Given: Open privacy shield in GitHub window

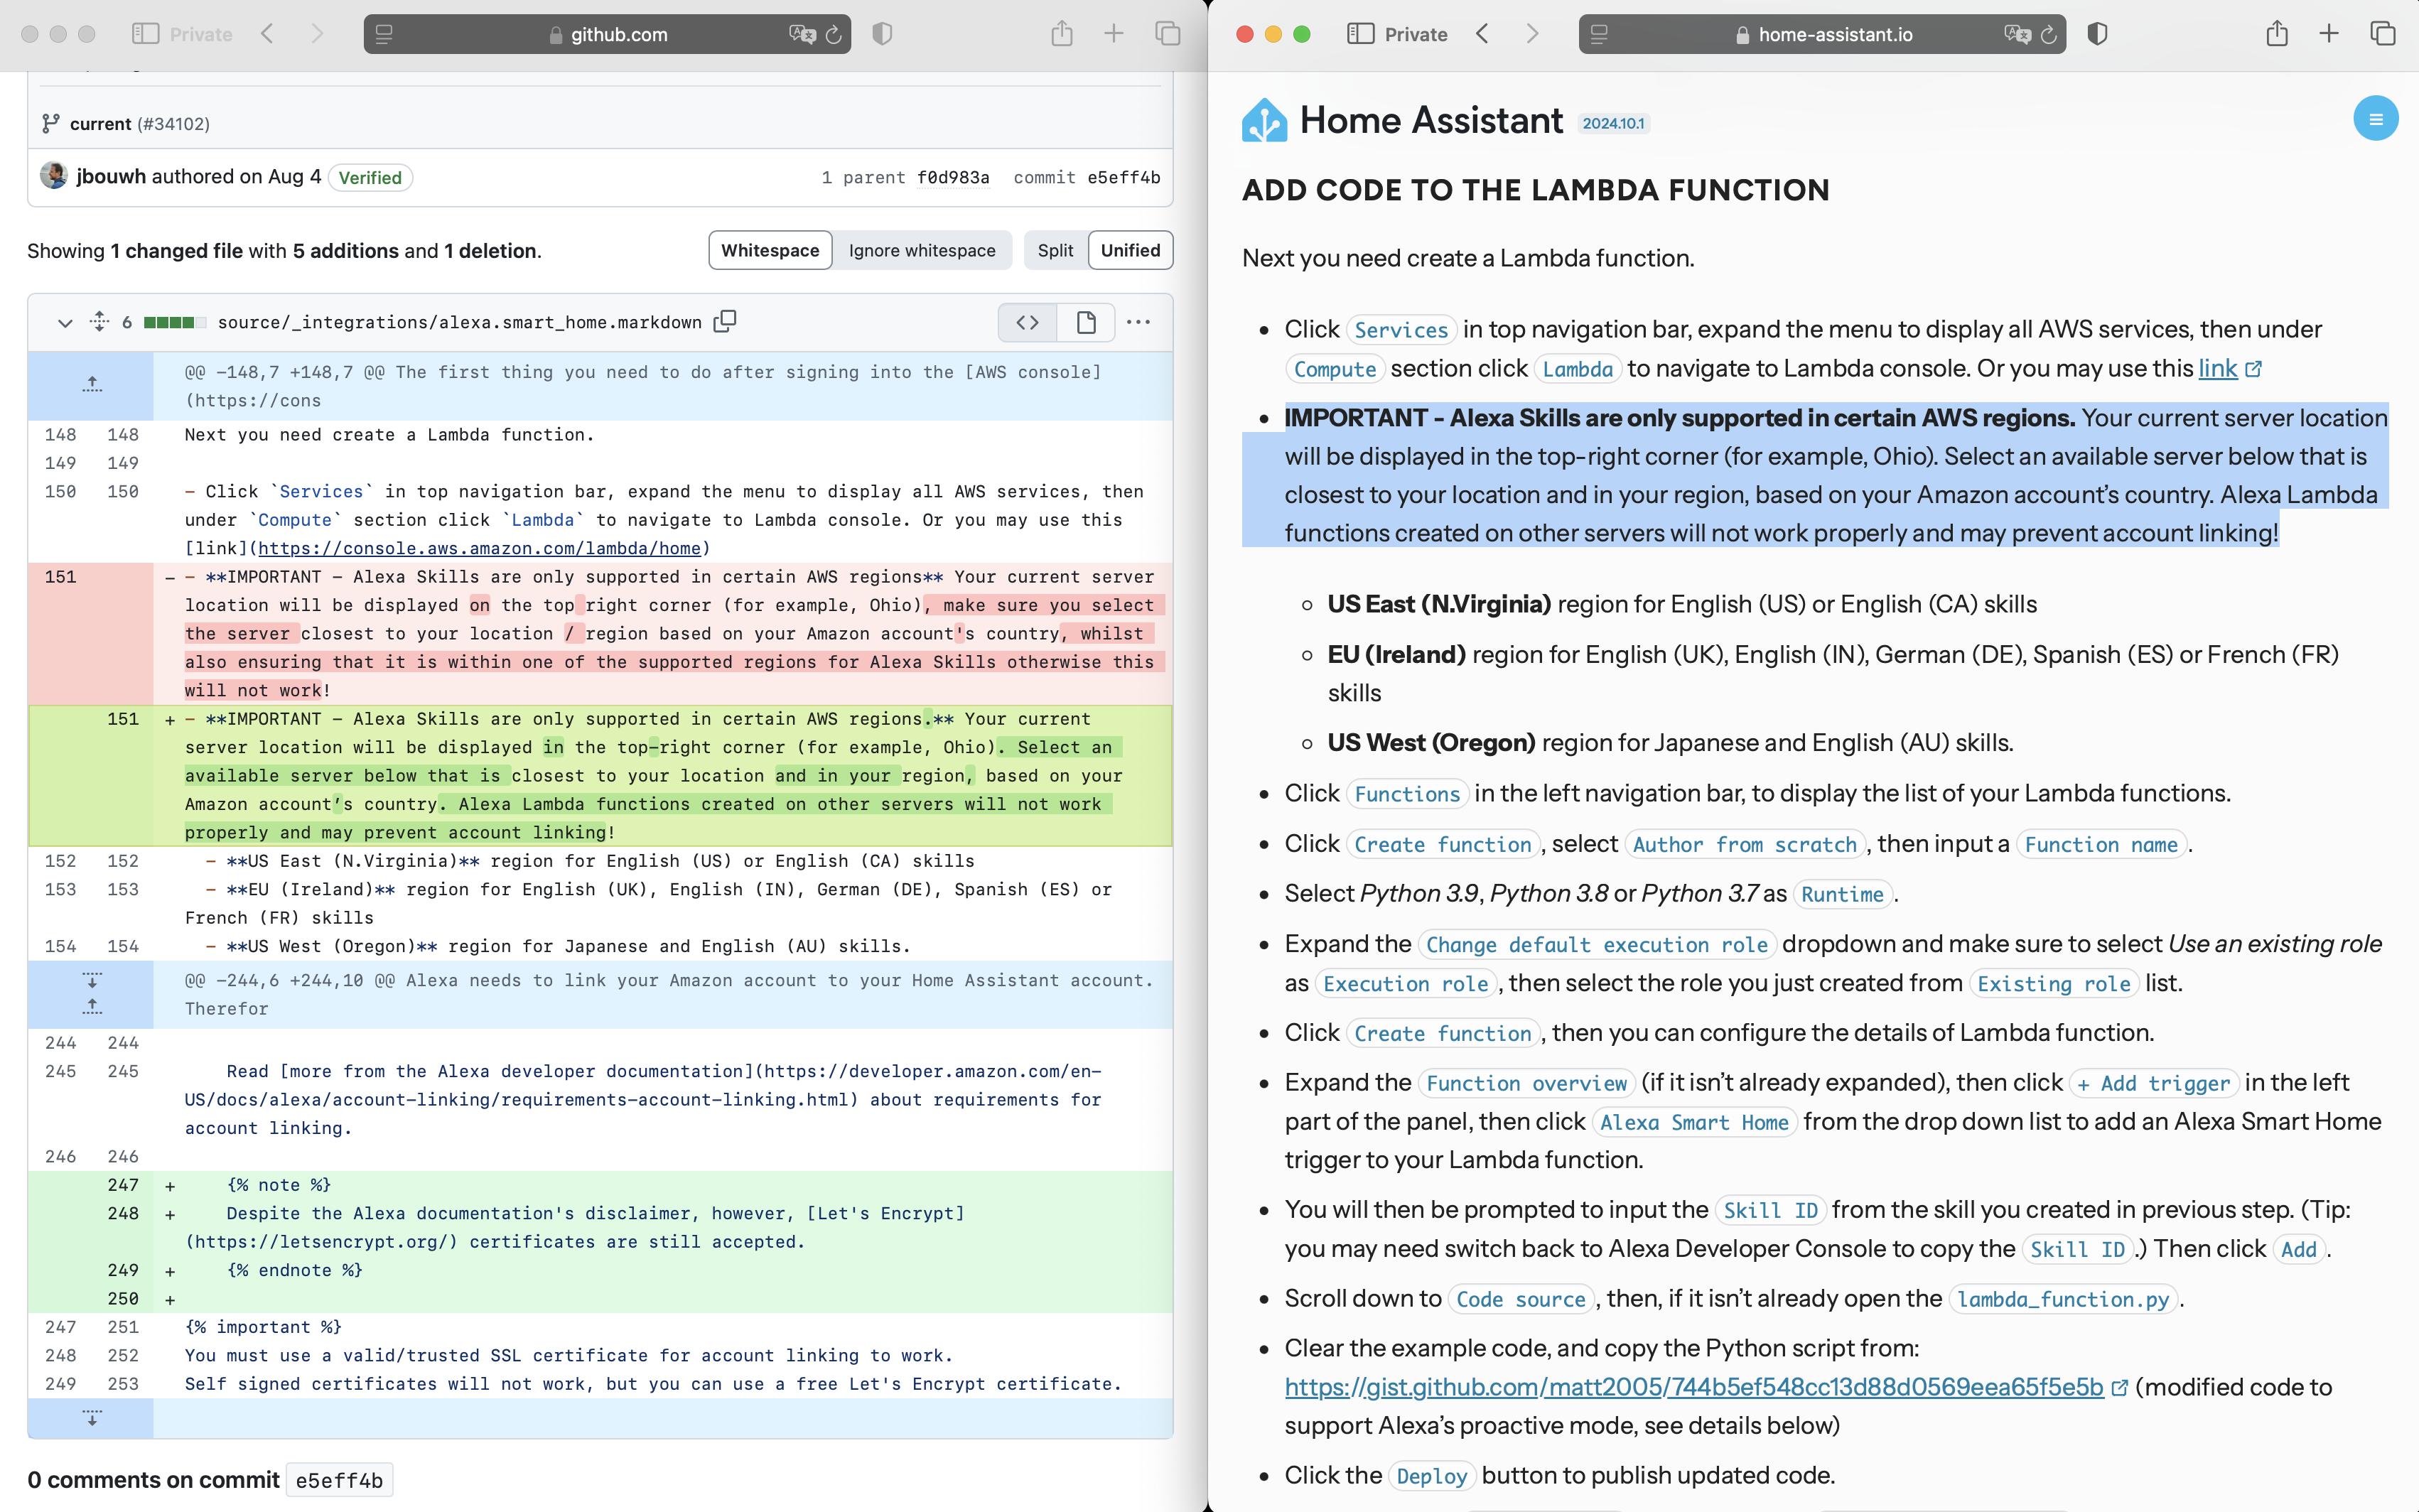Looking at the screenshot, I should [882, 34].
